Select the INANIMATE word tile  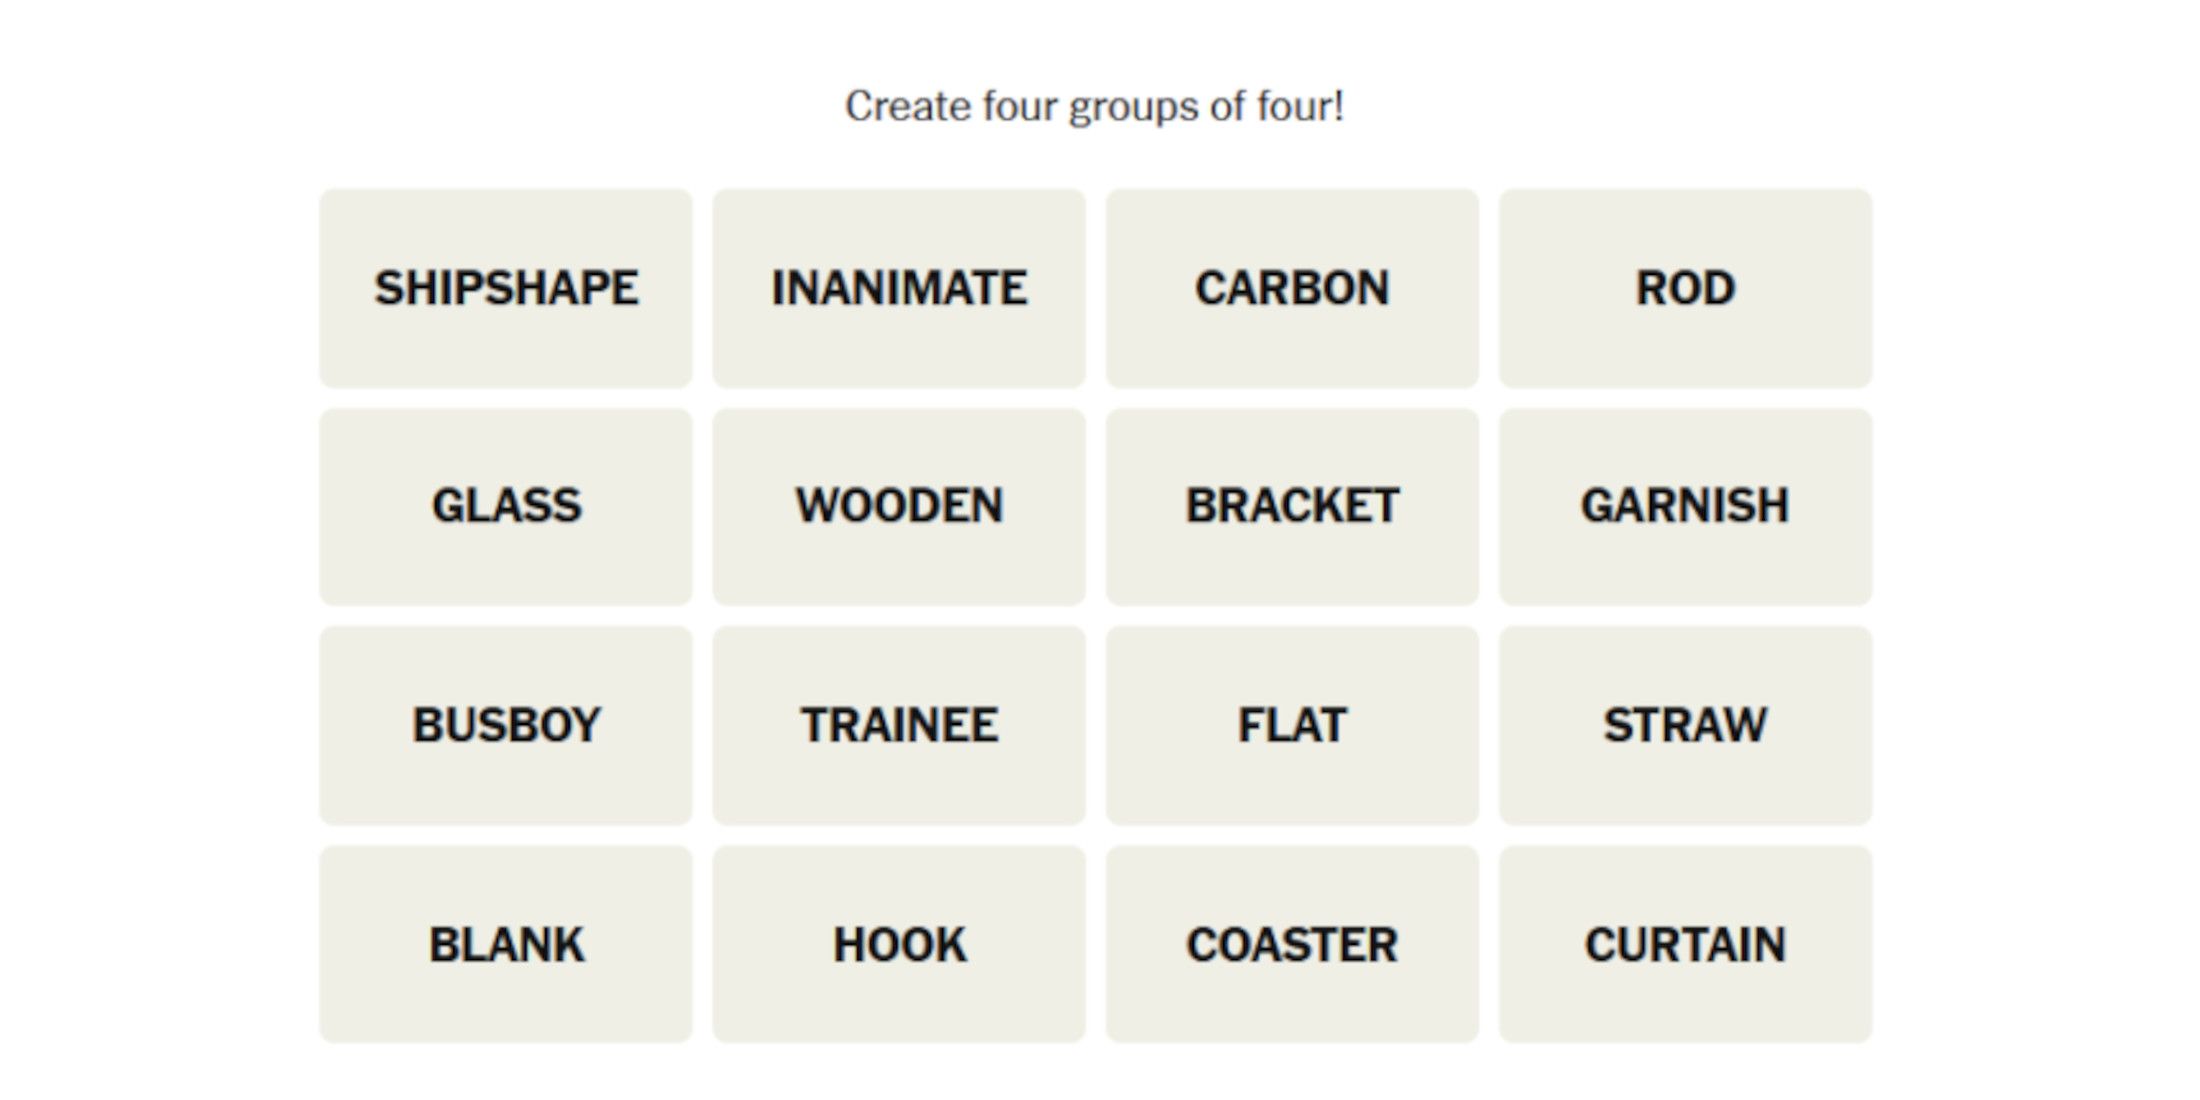point(899,288)
